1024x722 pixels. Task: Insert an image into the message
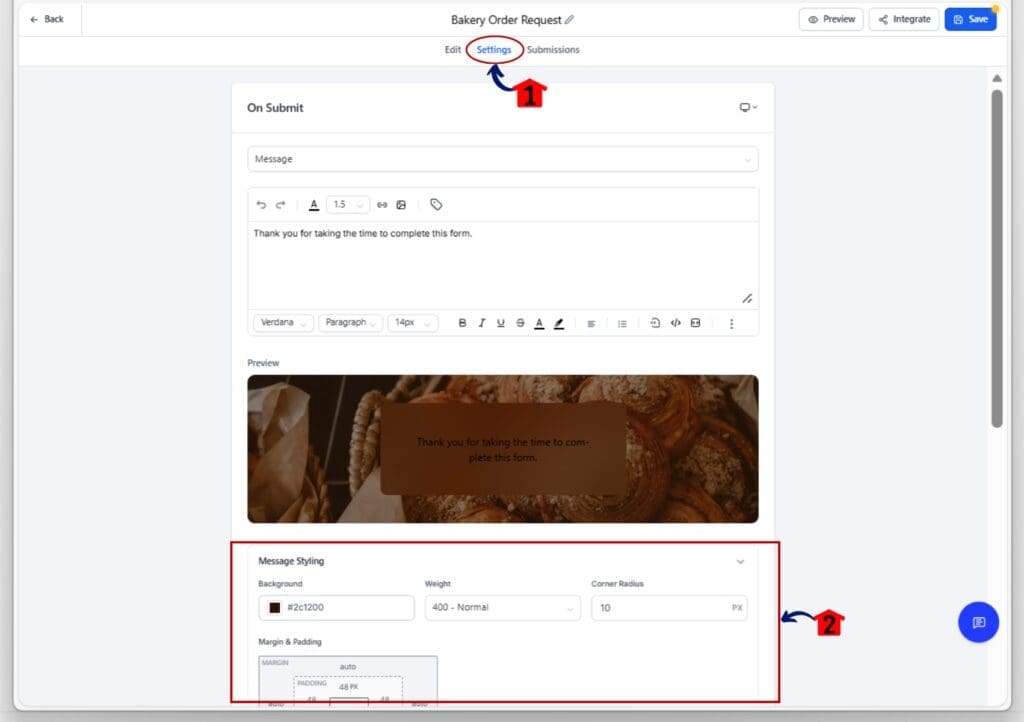[401, 205]
